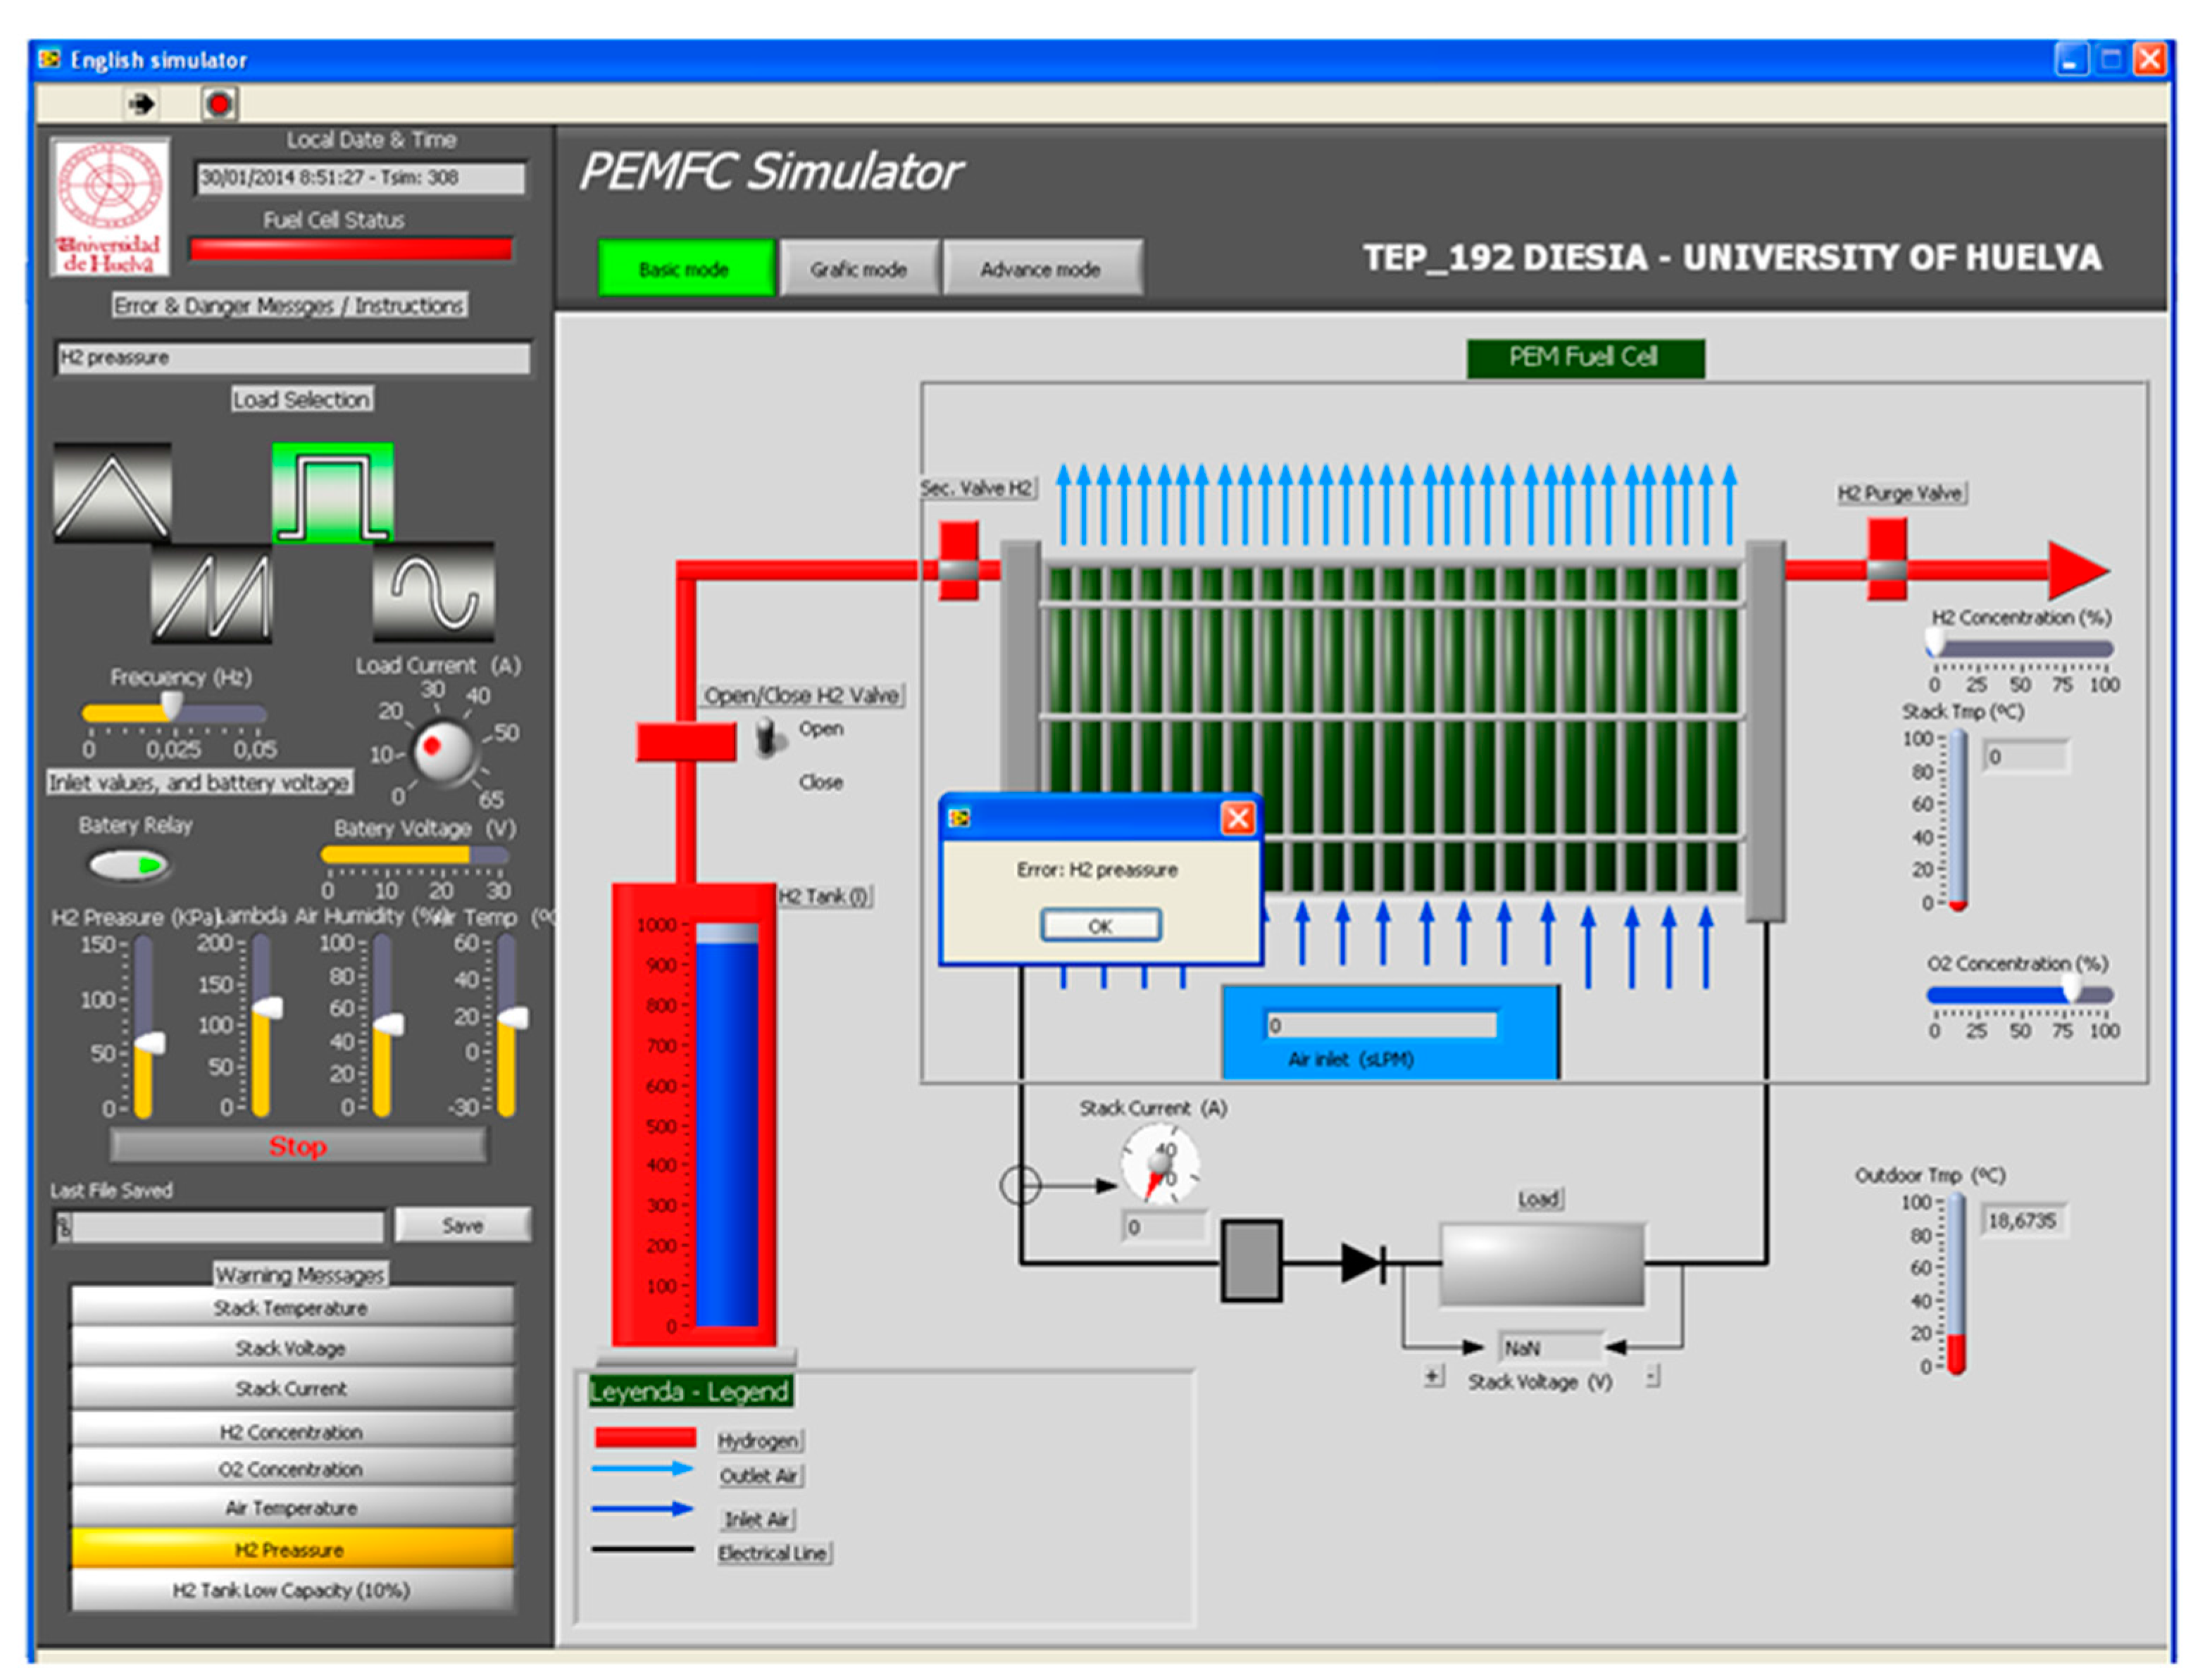Select the sine wave load icon
Image resolution: width=2198 pixels, height=1680 pixels.
(433, 592)
